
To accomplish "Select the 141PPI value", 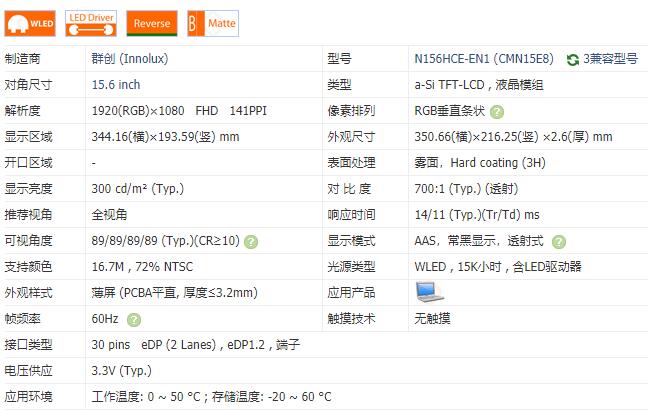I will [248, 111].
